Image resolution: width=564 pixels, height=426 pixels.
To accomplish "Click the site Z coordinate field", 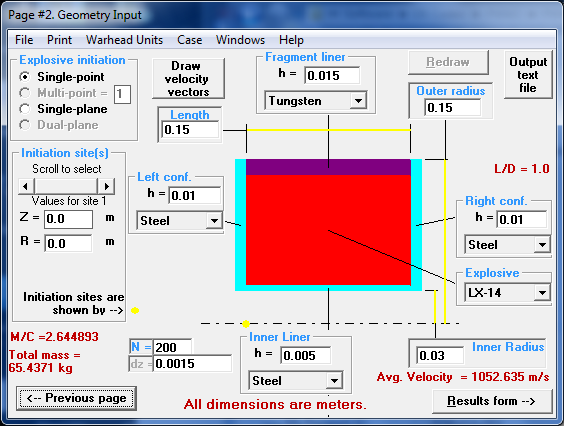I will click(68, 219).
